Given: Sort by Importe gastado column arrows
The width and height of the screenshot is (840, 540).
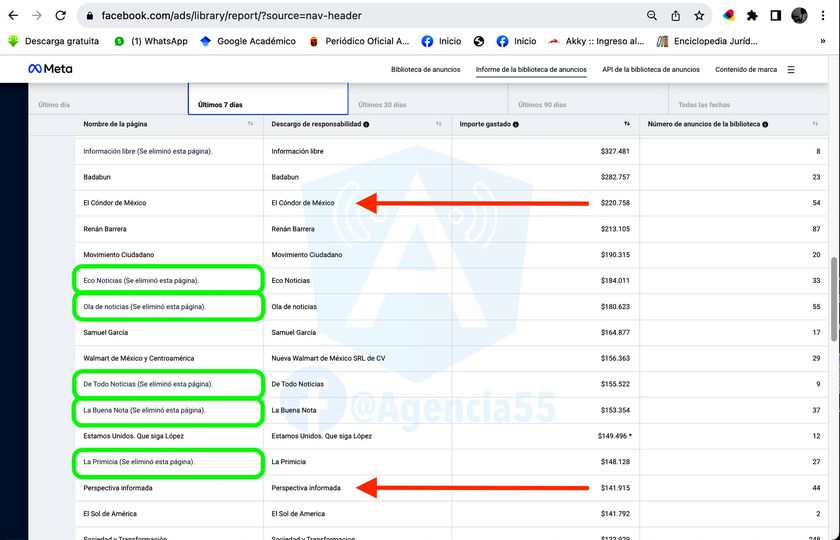Looking at the screenshot, I should pos(627,124).
